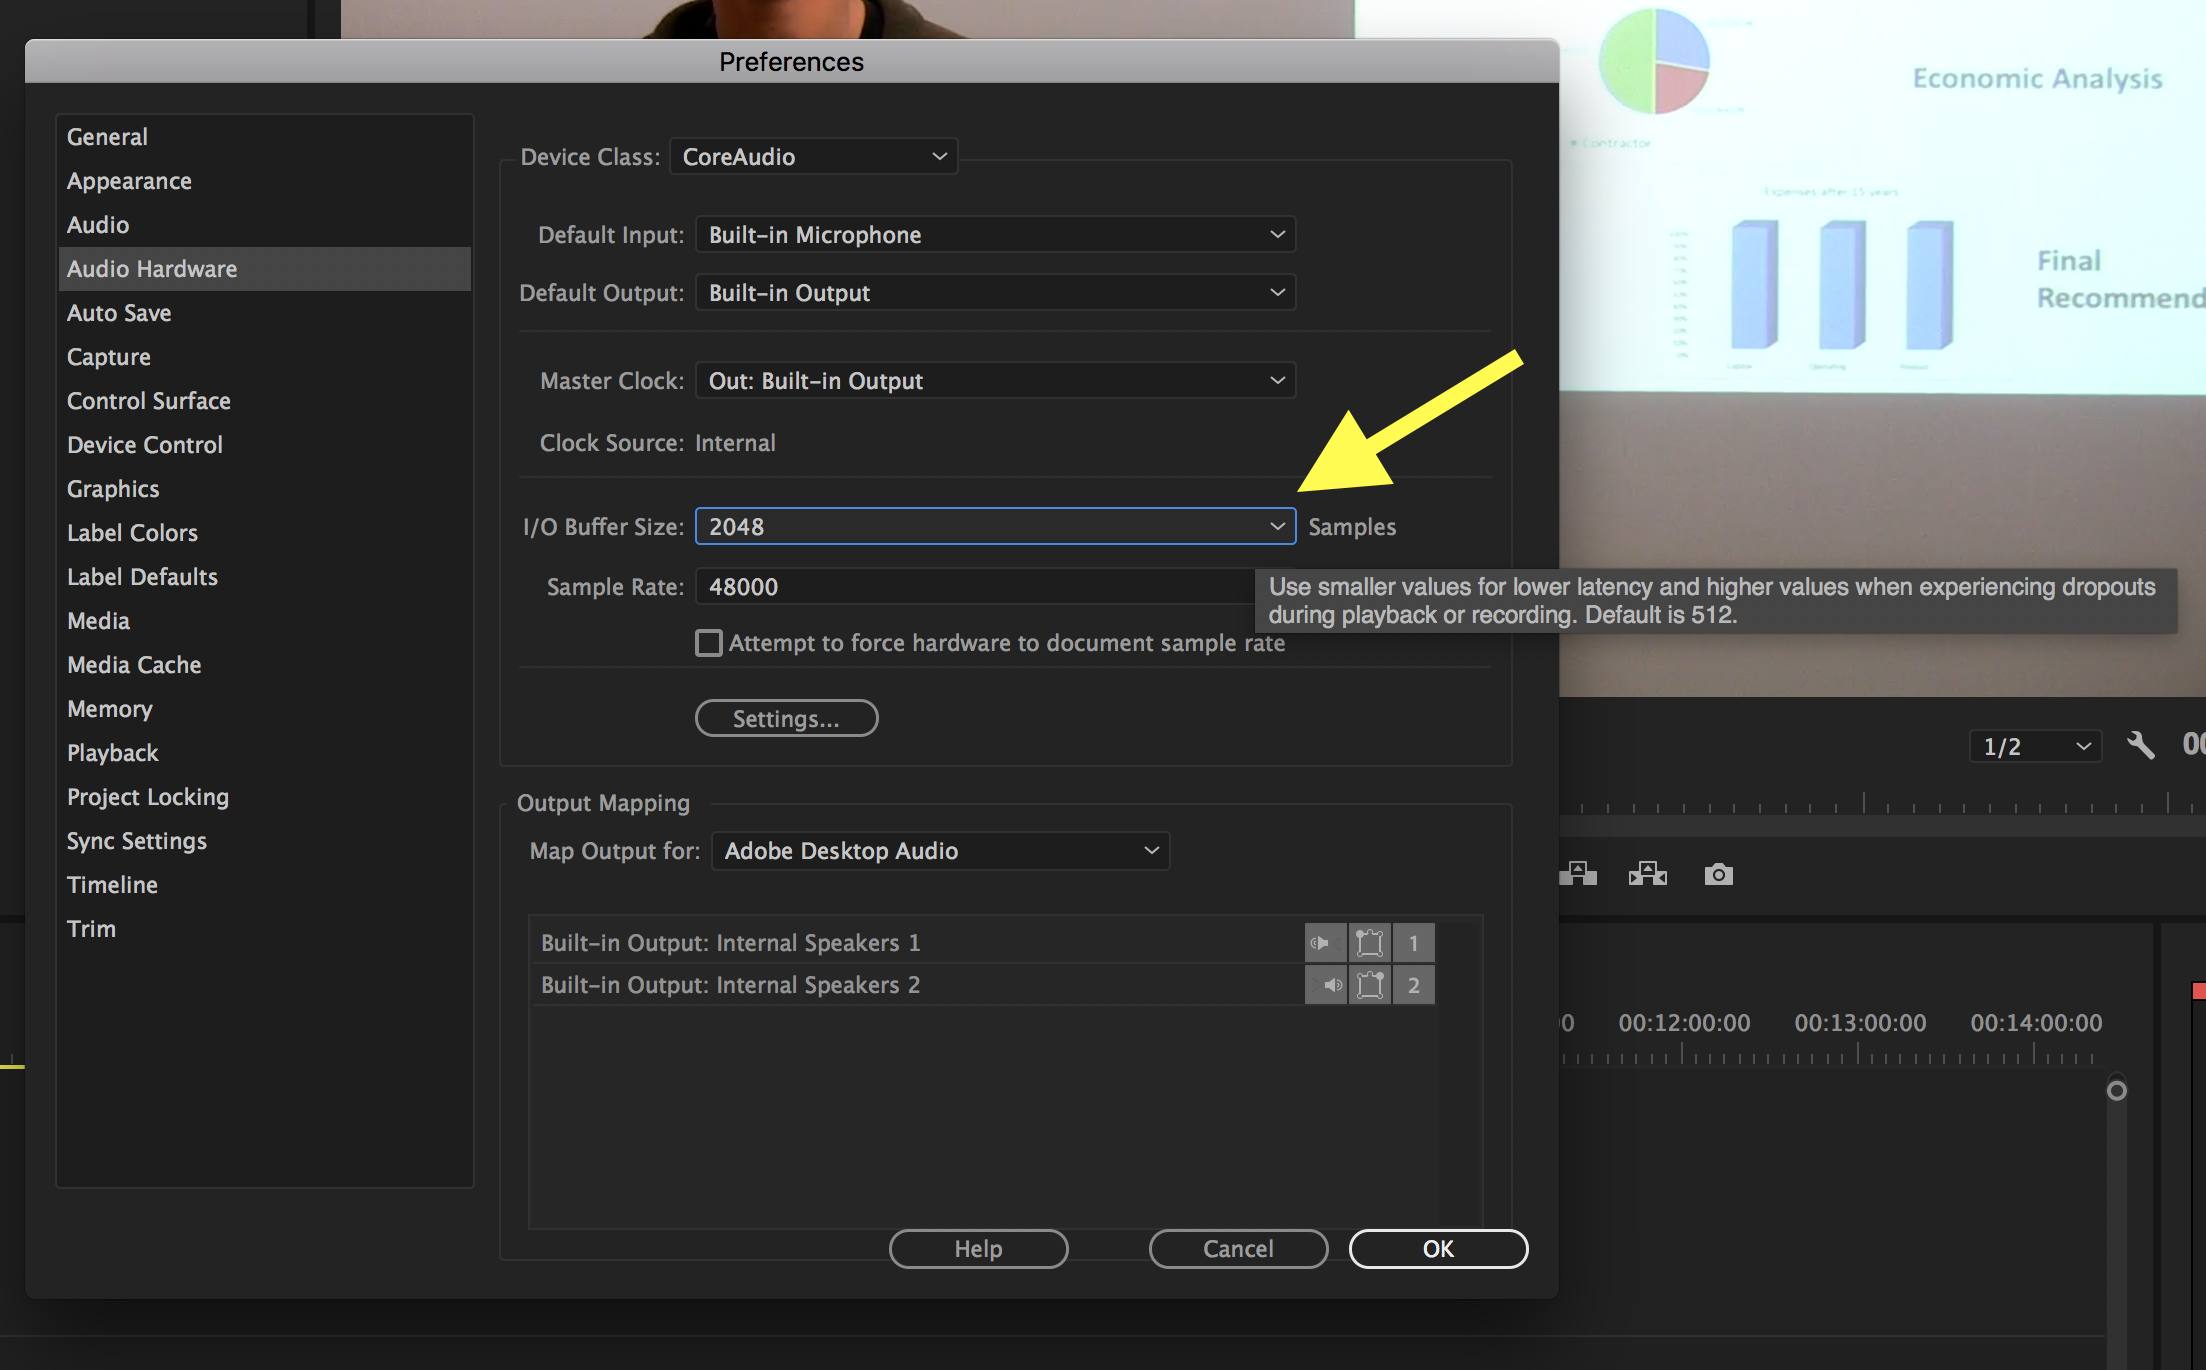The width and height of the screenshot is (2206, 1370).
Task: Toggle routing box icon for Internal Speakers 1
Action: click(x=1370, y=943)
